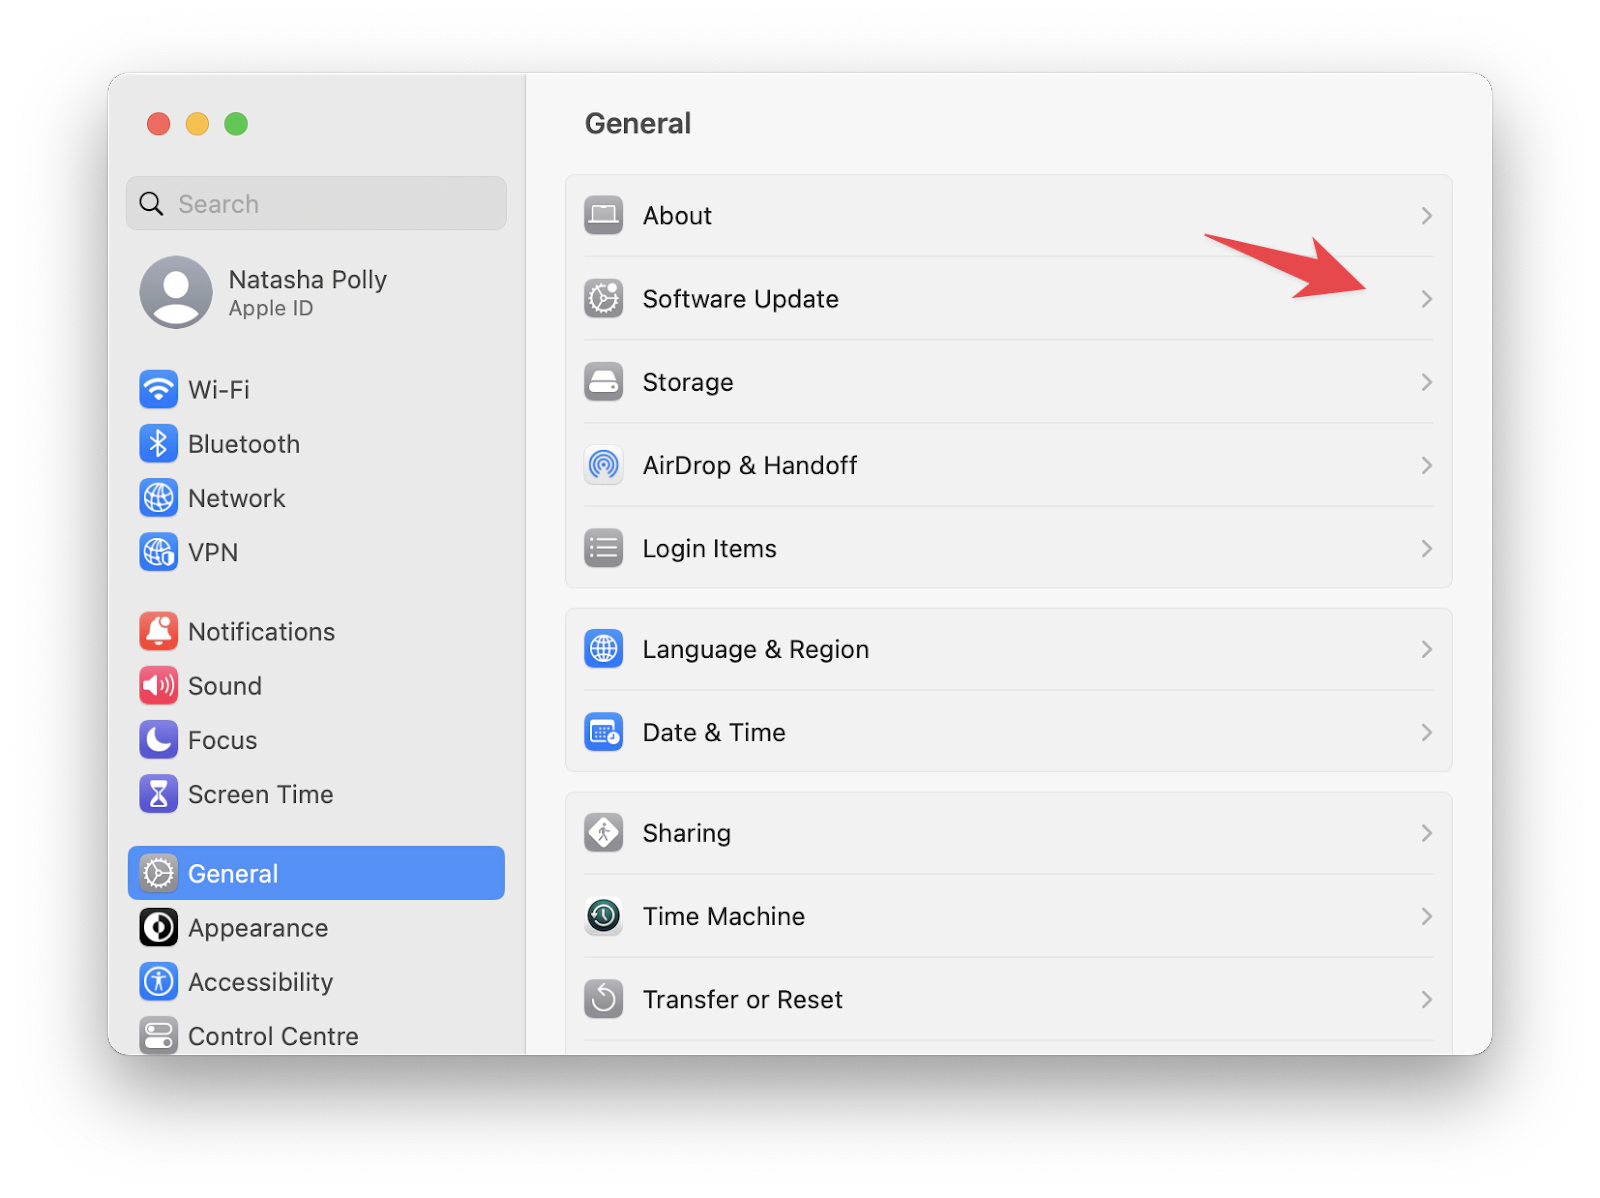Open Notifications via its bell icon
The image size is (1600, 1198).
point(158,631)
